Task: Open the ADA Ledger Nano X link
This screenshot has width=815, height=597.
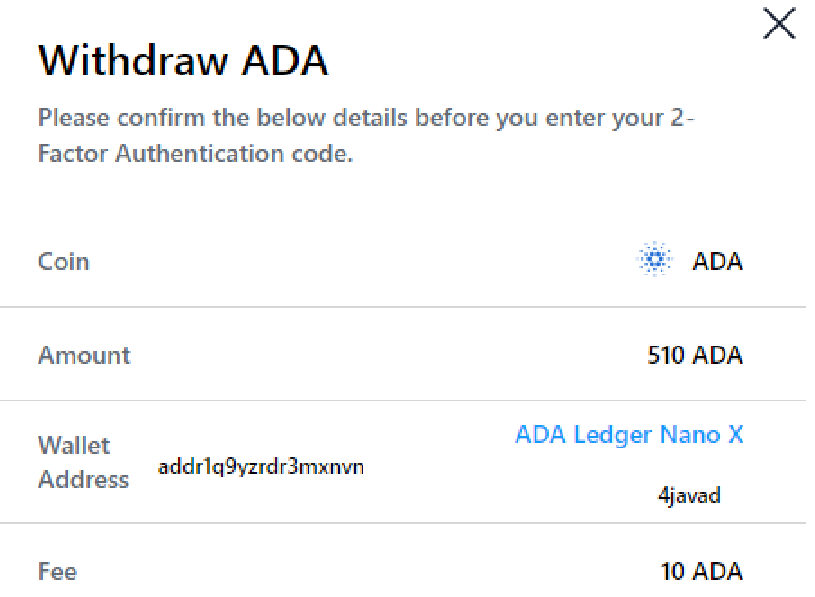Action: [629, 435]
